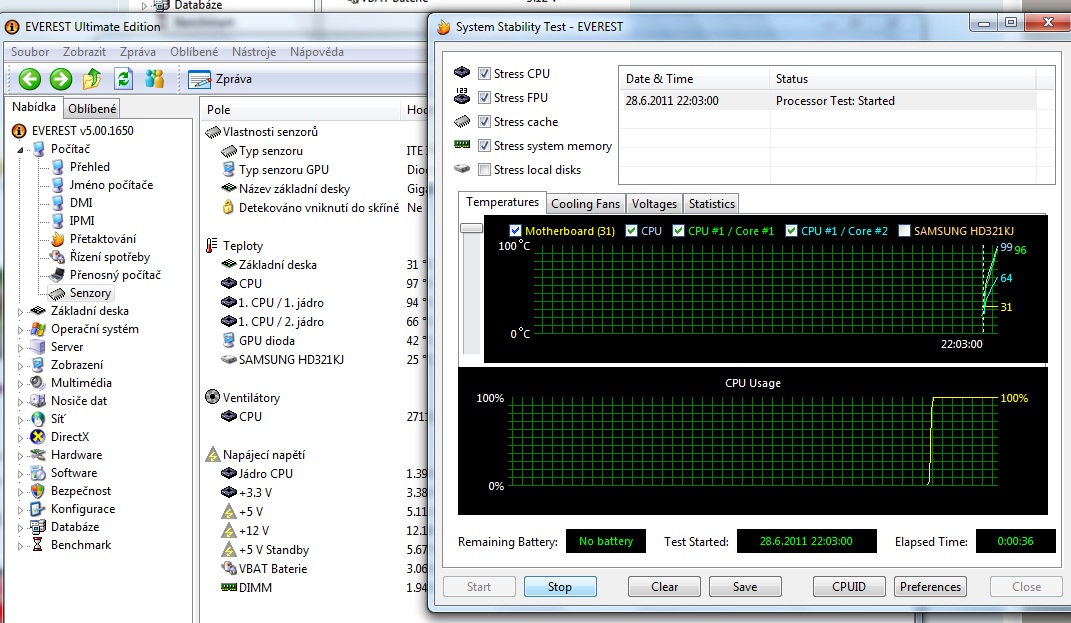The image size is (1071, 623).
Task: Select the Přenosný počítač laptop icon
Action: point(58,275)
